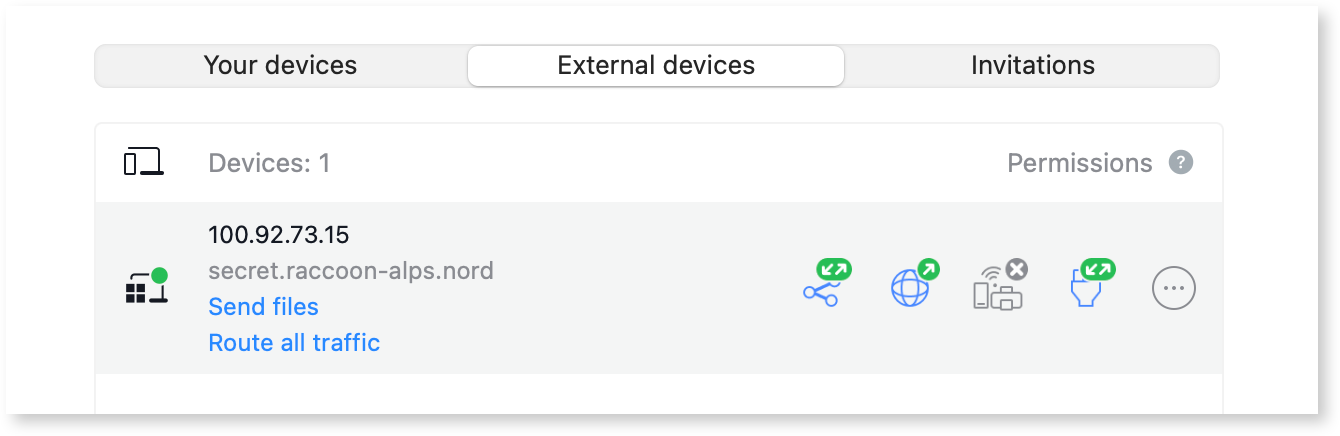Click the gray X badge on local network icon

(1017, 268)
